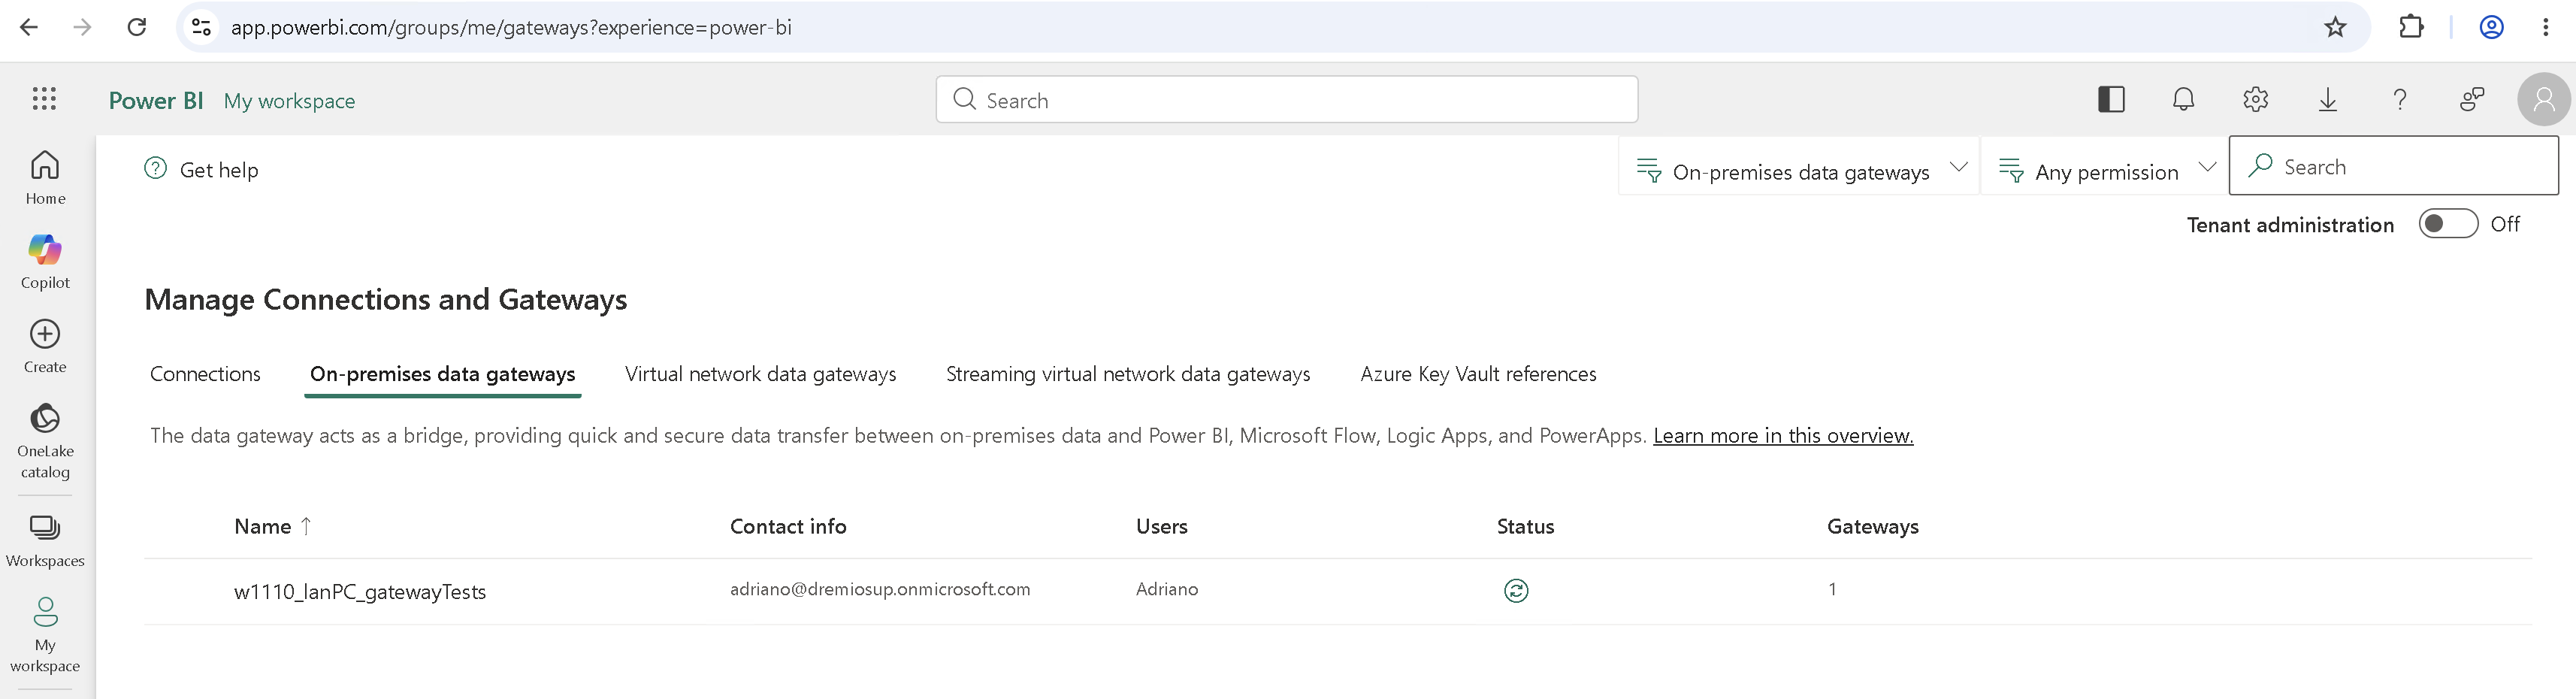Open Learn more in this overview link

point(1783,435)
